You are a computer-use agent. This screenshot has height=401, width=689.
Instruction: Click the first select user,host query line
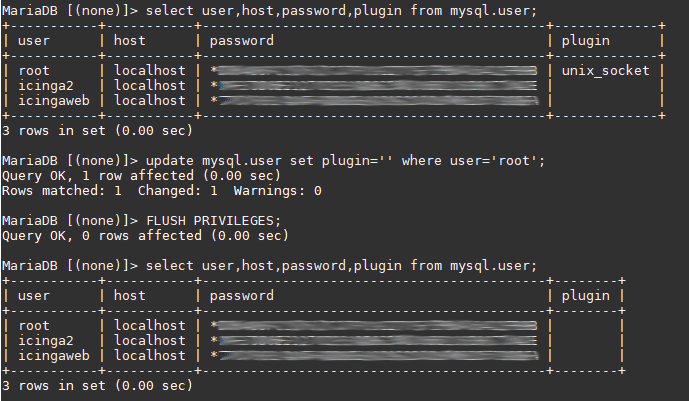tap(269, 11)
